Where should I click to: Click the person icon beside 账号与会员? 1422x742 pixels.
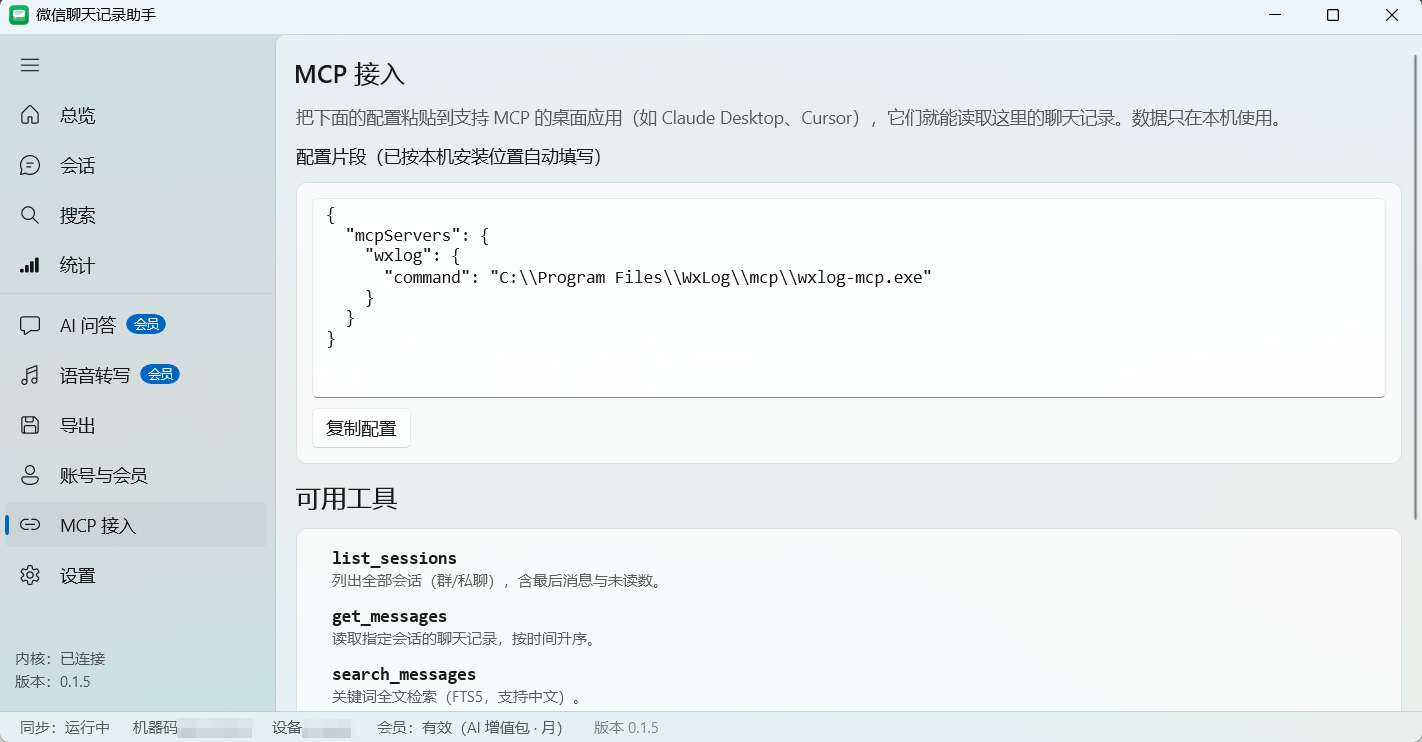tap(30, 475)
